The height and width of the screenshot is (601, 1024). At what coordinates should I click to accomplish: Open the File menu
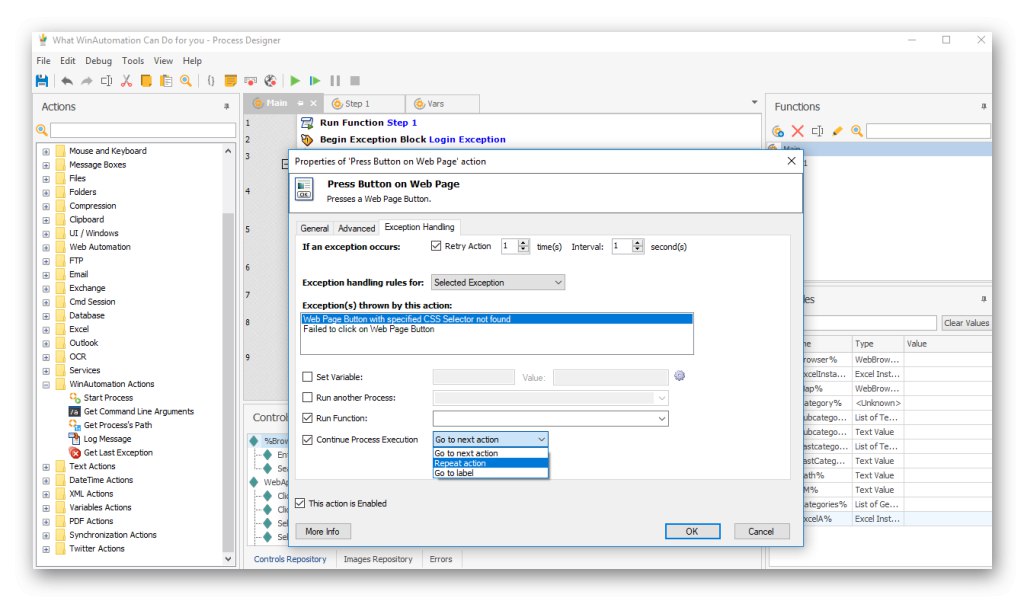click(43, 61)
